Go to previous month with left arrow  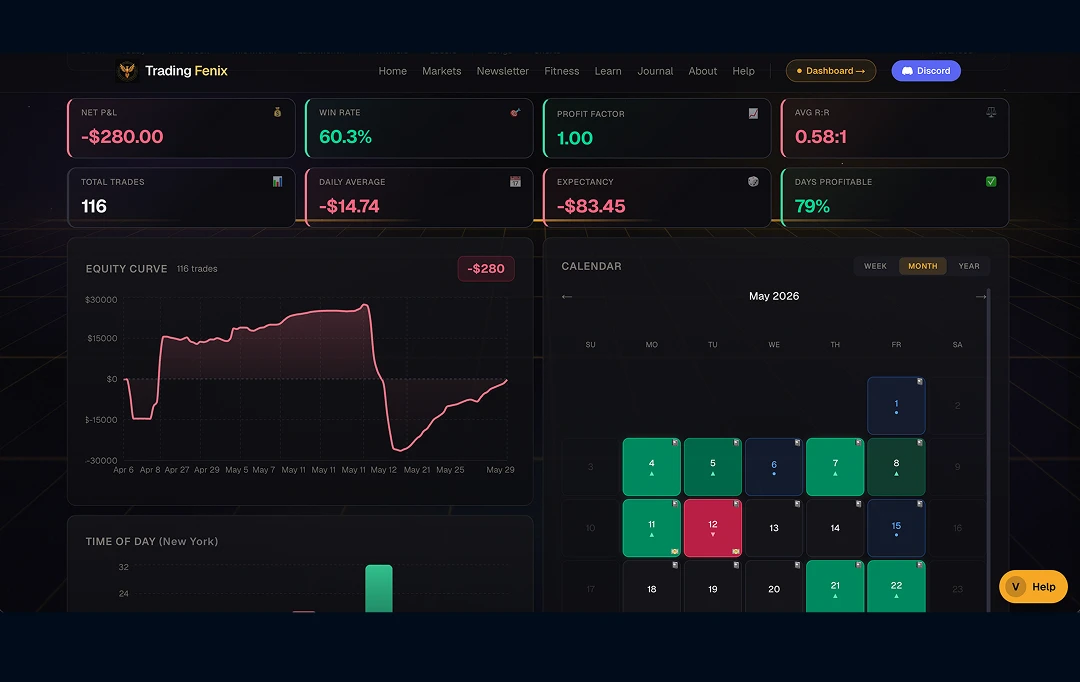567,296
